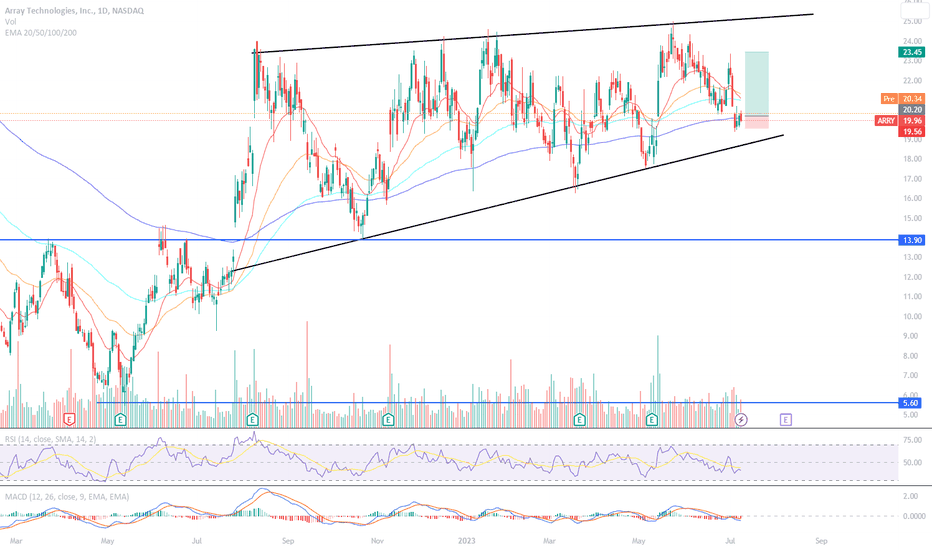Open the May 2023 green earnings marker
This screenshot has width=932, height=550.
[x=652, y=420]
